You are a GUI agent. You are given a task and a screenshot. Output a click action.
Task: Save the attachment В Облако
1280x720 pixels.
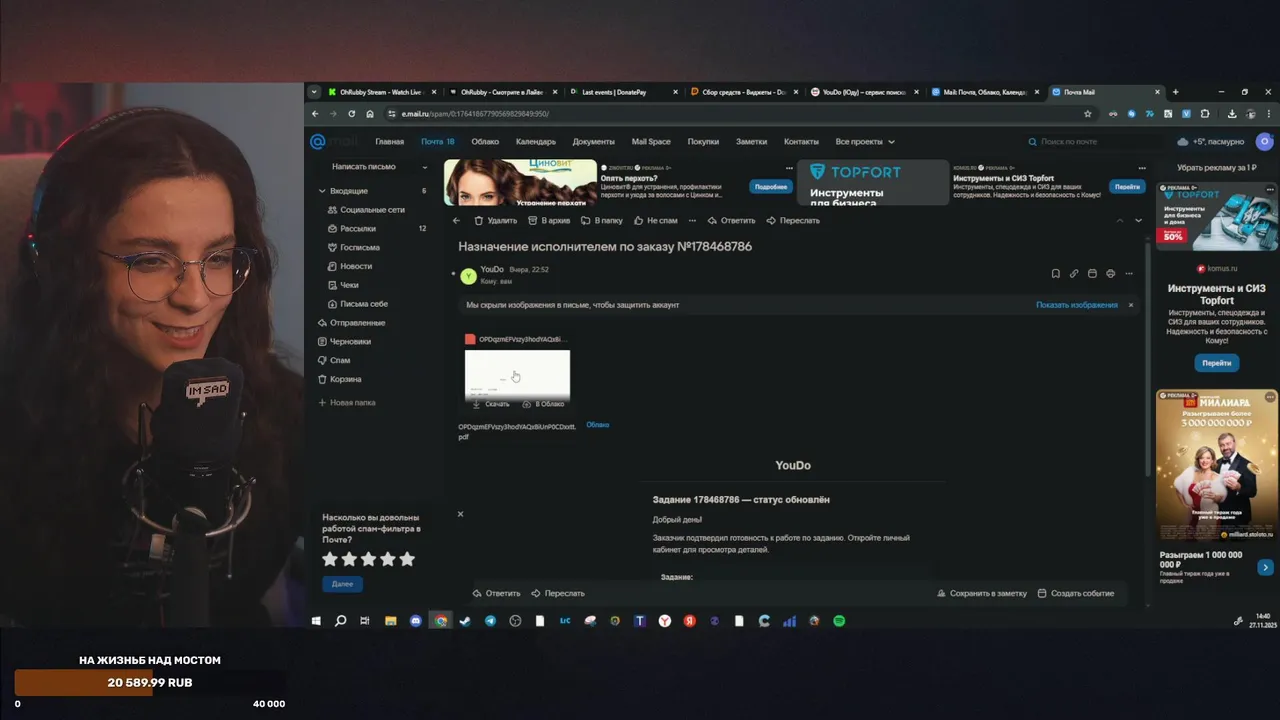(x=543, y=404)
